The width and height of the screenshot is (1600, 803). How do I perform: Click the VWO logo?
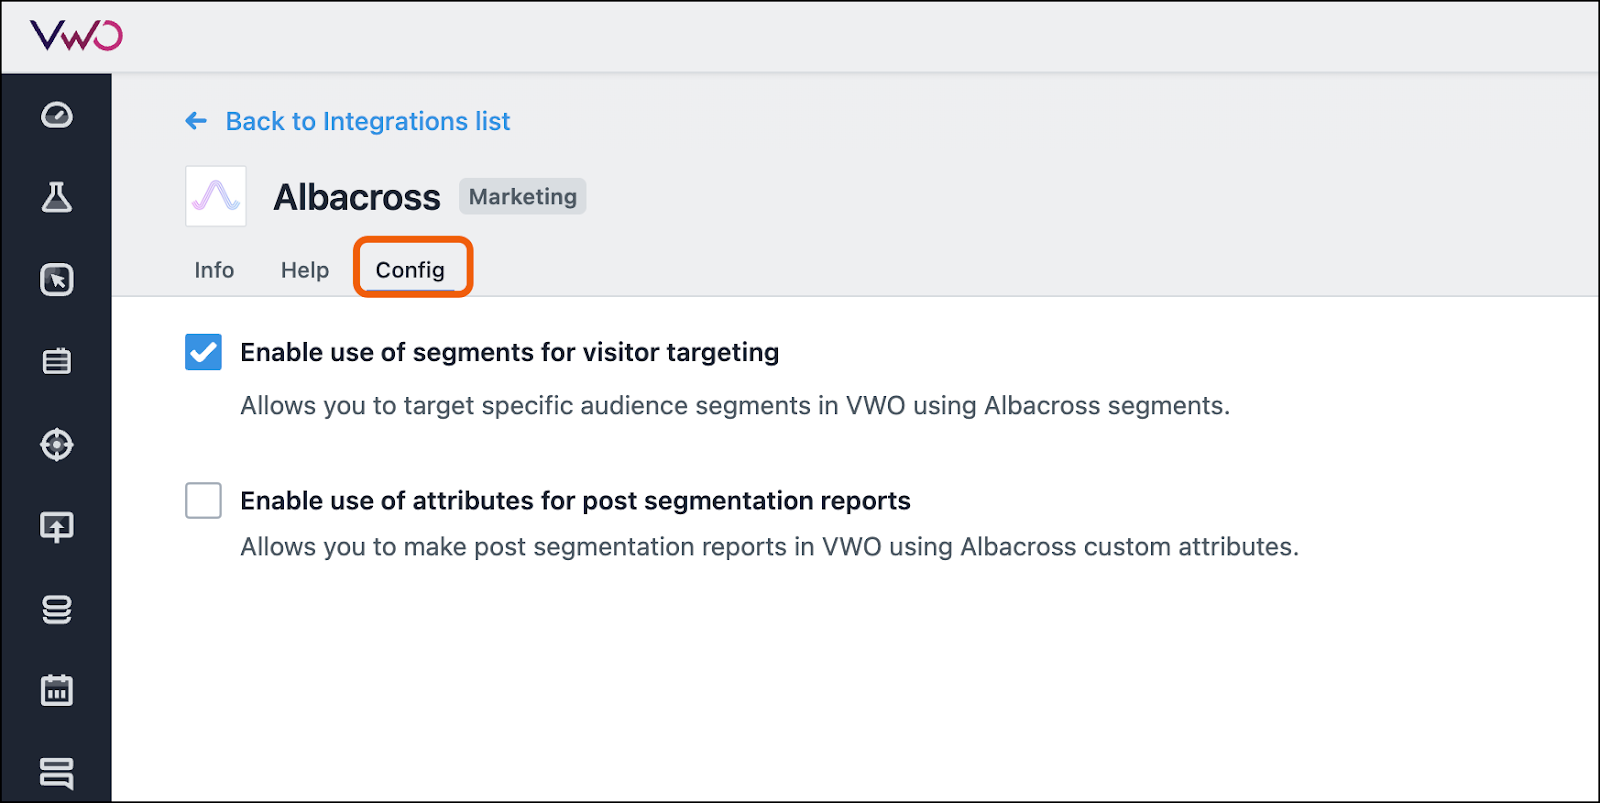[76, 36]
